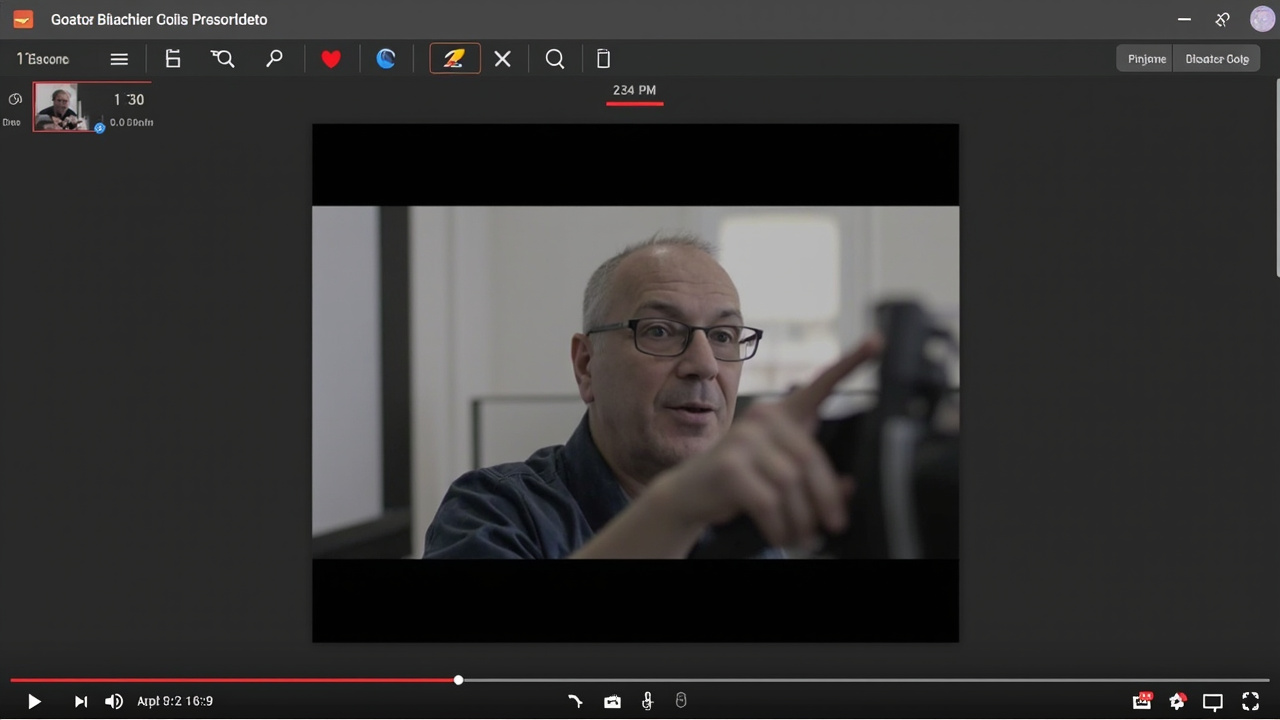Minimize the window

[x=1184, y=19]
